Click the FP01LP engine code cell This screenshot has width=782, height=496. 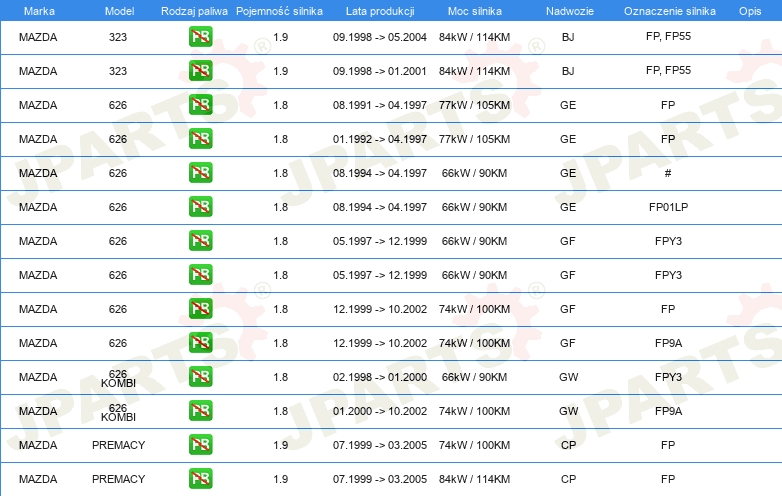coord(668,207)
